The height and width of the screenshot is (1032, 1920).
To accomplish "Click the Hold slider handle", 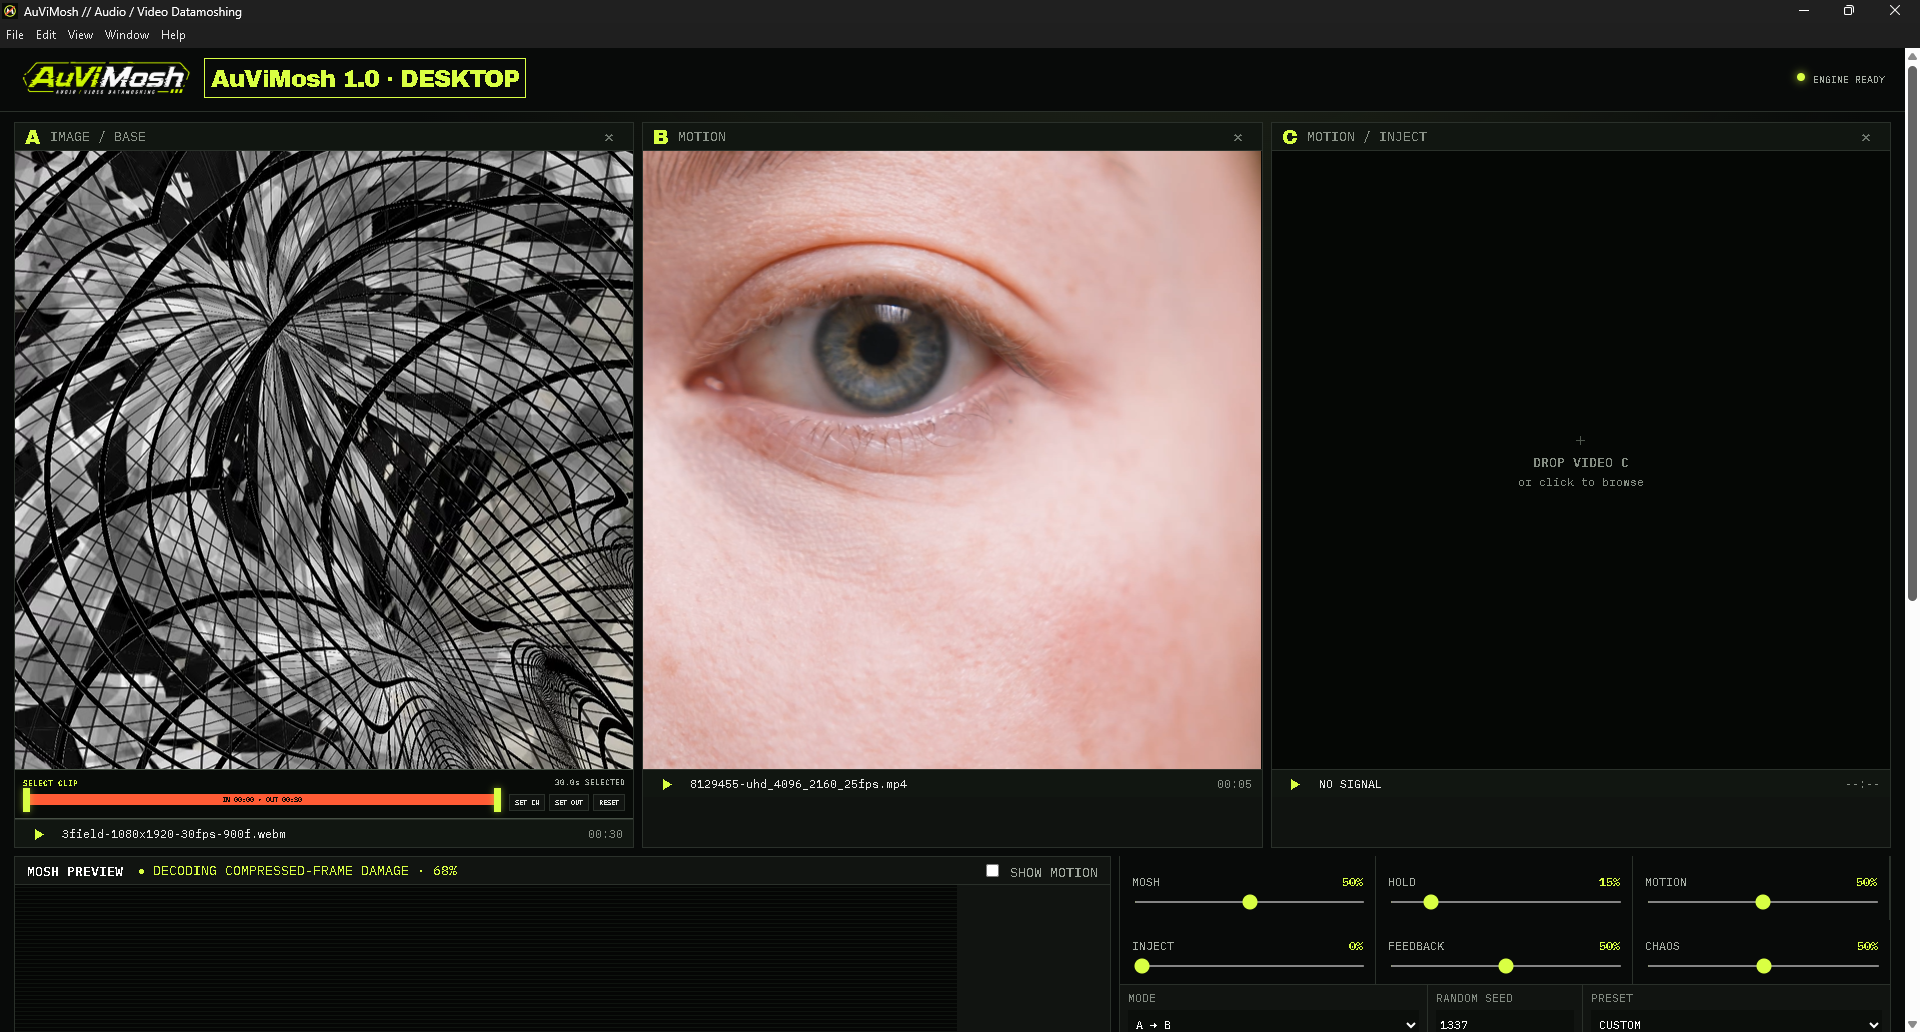I will coord(1431,902).
